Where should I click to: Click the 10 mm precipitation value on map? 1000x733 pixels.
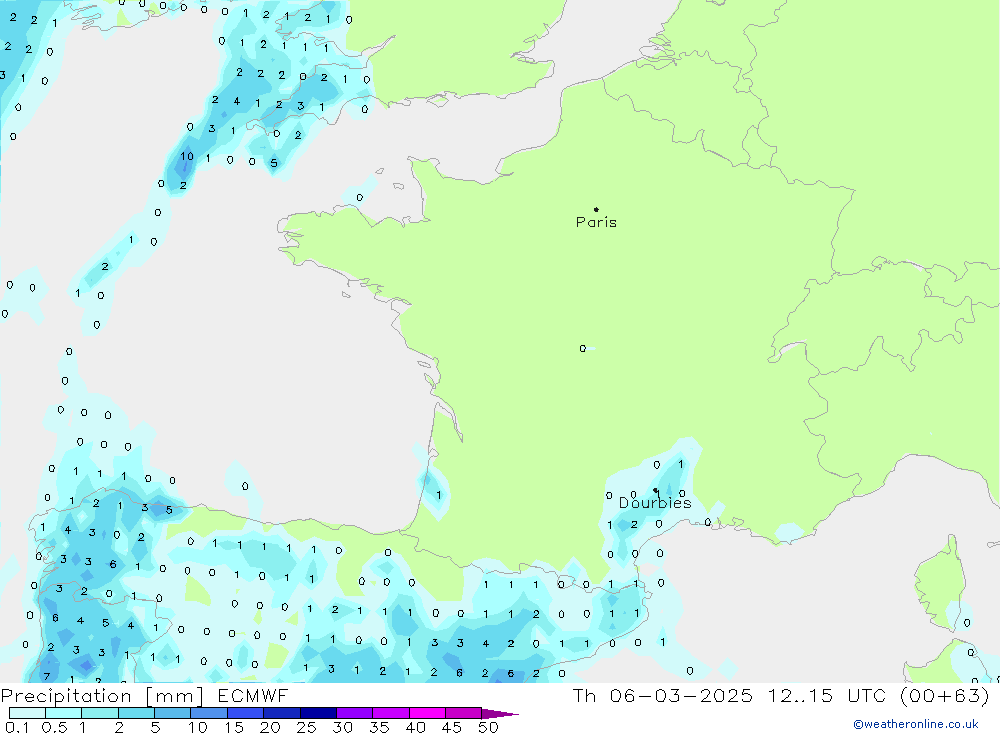pos(187,157)
